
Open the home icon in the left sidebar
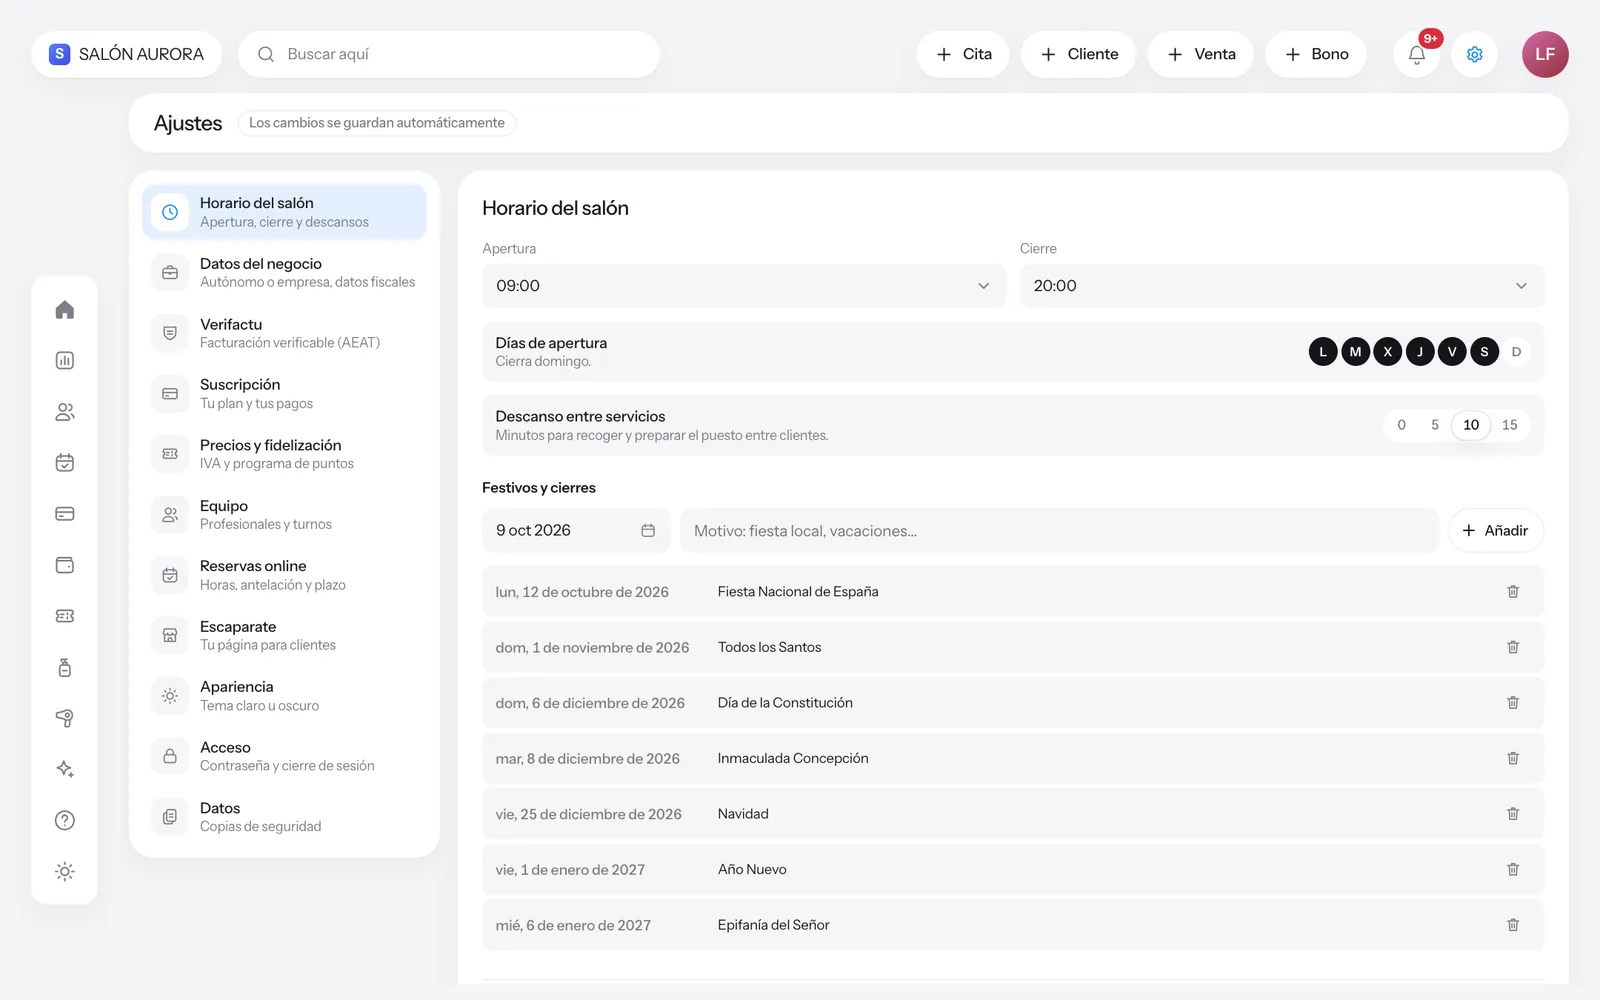65,310
